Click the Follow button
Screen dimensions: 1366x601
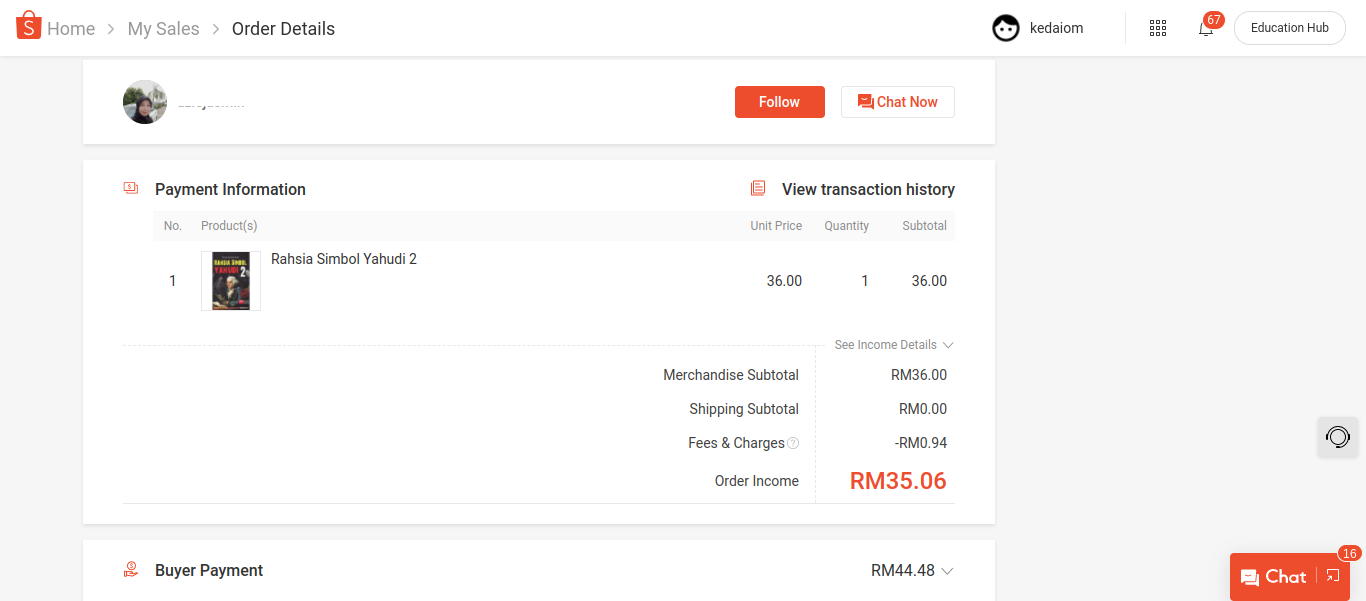779,102
